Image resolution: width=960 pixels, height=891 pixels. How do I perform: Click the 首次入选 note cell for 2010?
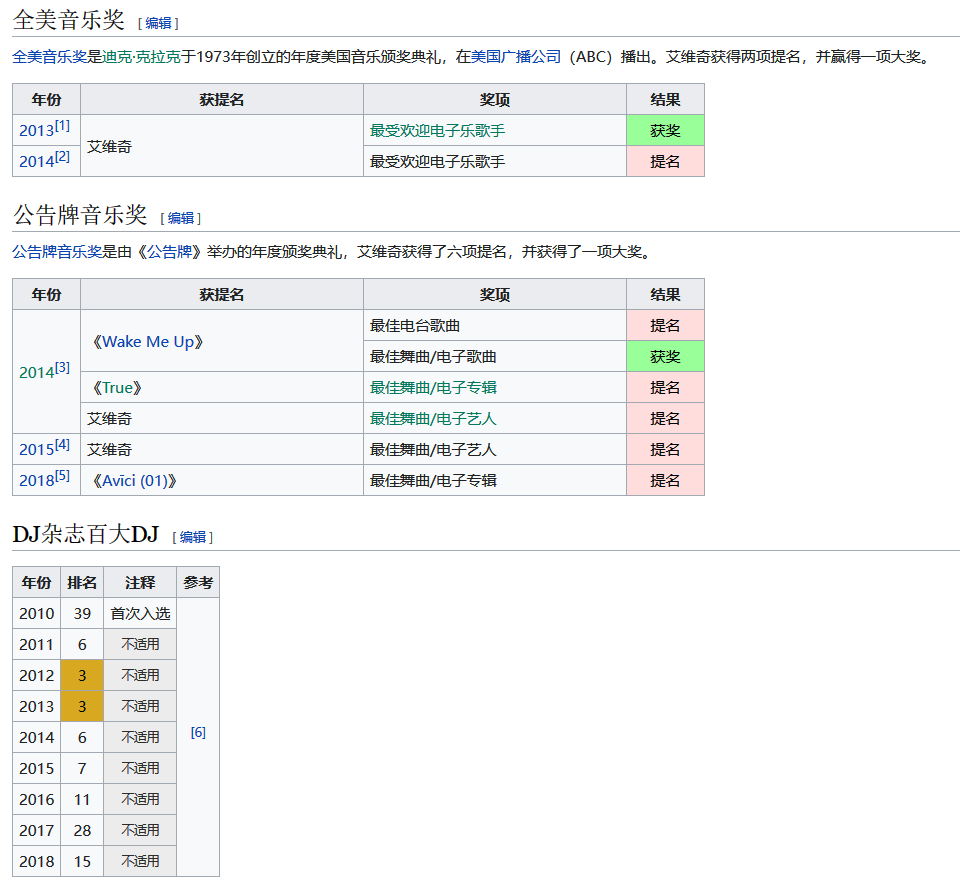pyautogui.click(x=140, y=614)
